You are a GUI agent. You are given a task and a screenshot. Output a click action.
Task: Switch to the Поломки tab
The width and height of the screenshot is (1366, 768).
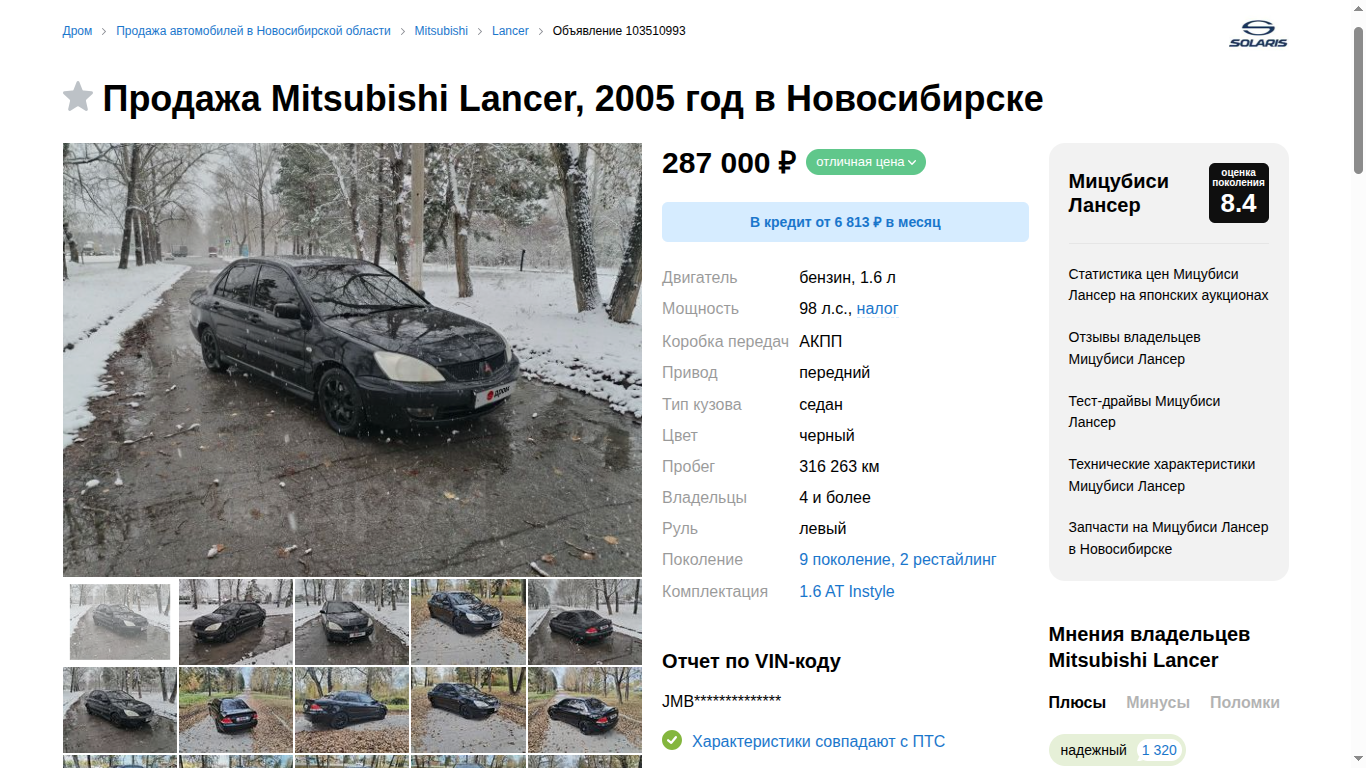[1245, 702]
